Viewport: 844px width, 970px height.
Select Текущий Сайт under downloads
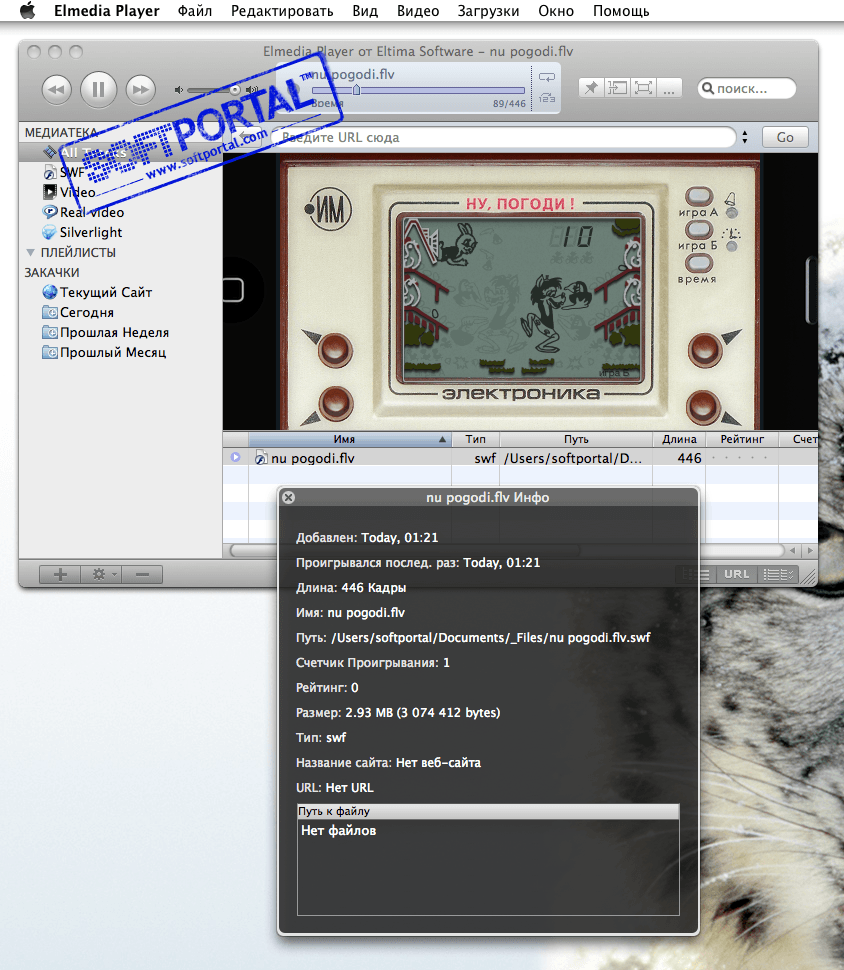point(106,292)
